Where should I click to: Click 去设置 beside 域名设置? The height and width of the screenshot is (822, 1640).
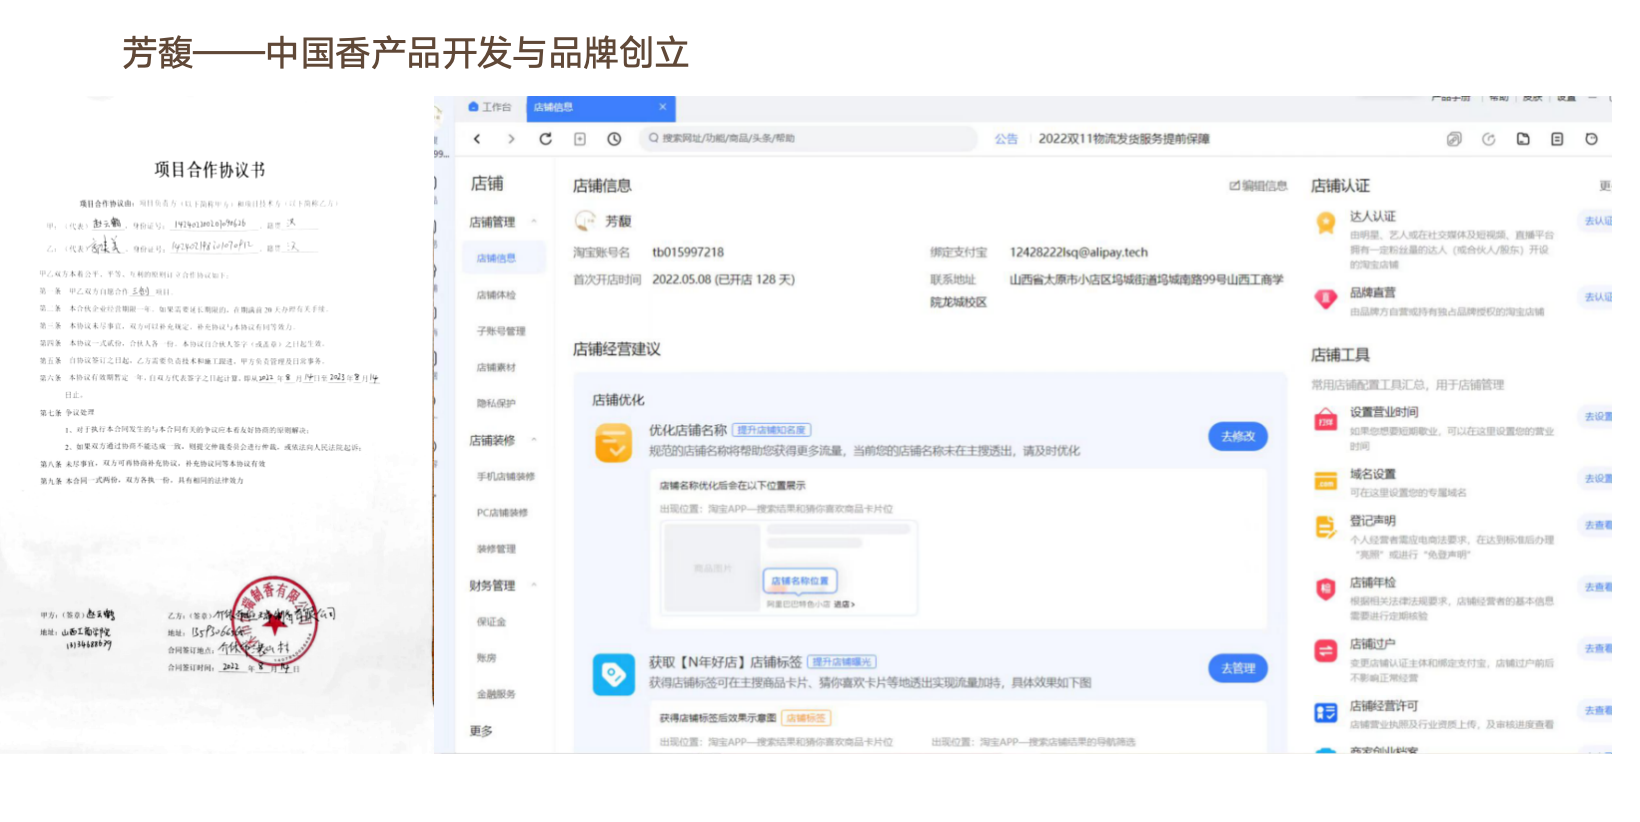[x=1598, y=479]
